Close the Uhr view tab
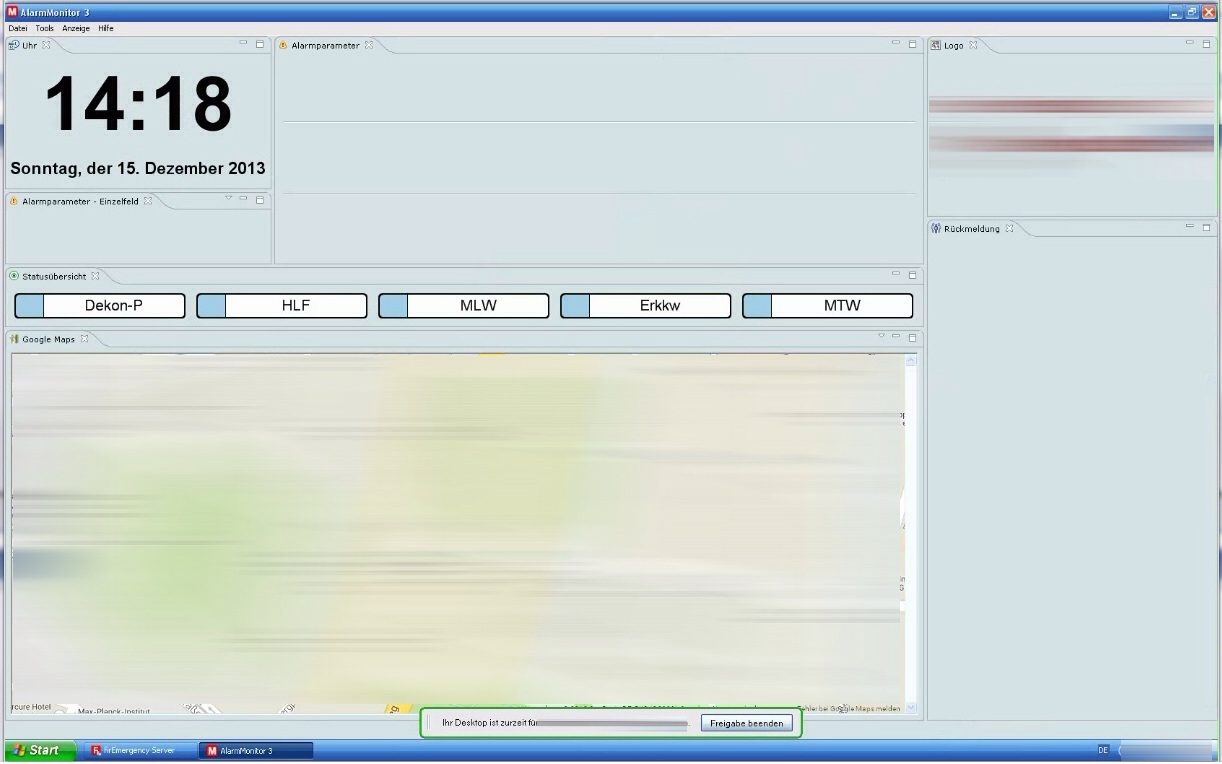The width and height of the screenshot is (1222, 764). point(46,45)
